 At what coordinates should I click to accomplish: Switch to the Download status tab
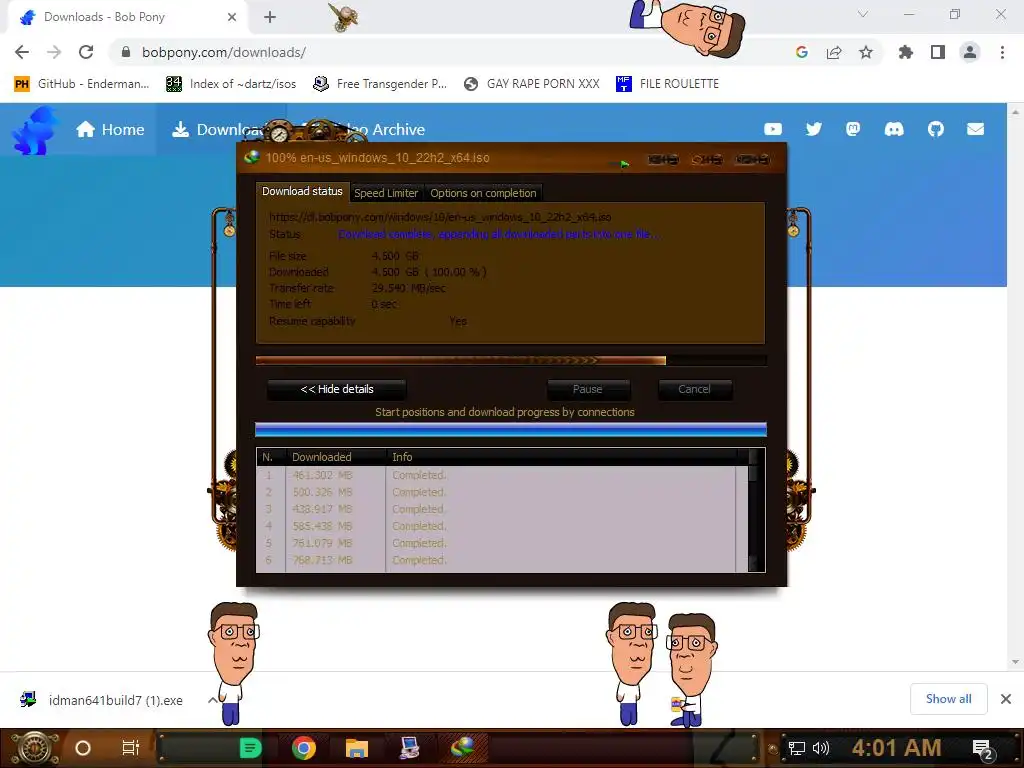coord(302,191)
